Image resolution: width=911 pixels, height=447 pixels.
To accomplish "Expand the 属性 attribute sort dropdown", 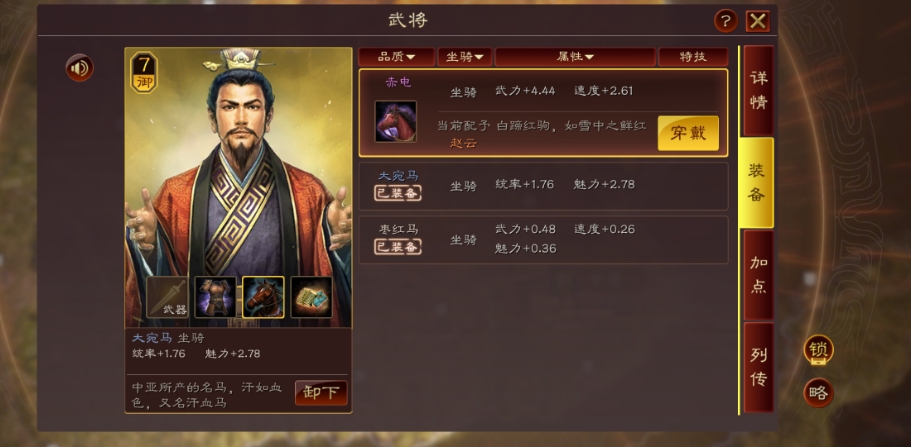I will pos(575,57).
